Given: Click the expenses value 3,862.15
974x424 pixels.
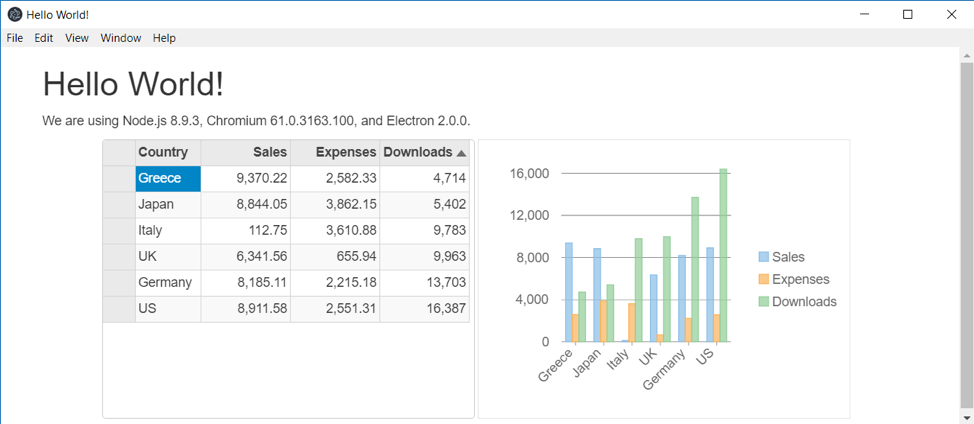Looking at the screenshot, I should pyautogui.click(x=335, y=205).
